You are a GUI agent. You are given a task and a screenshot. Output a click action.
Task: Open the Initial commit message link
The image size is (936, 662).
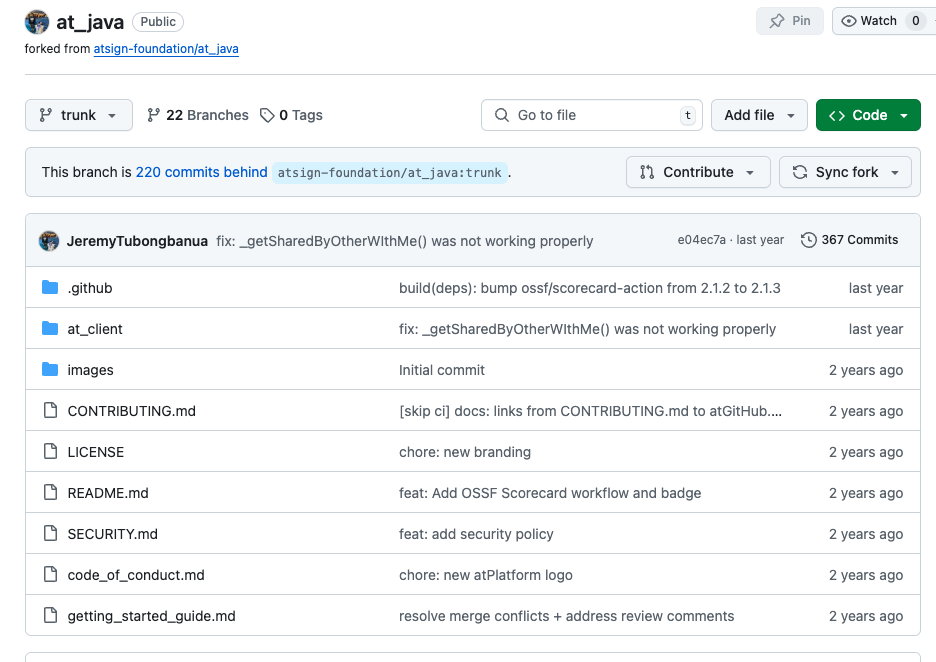(442, 371)
